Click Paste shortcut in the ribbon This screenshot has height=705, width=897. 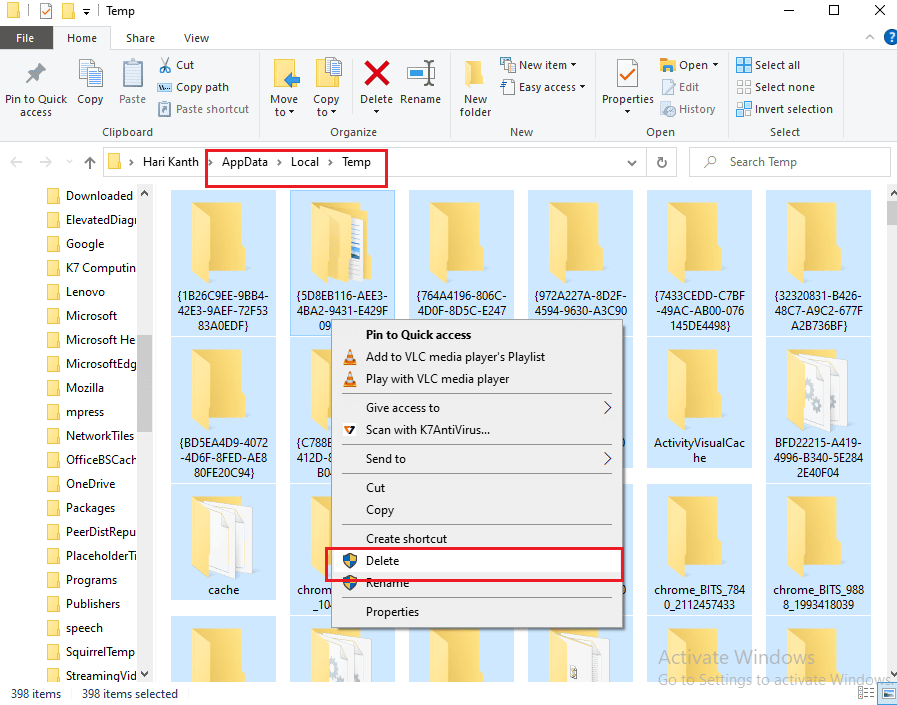204,109
